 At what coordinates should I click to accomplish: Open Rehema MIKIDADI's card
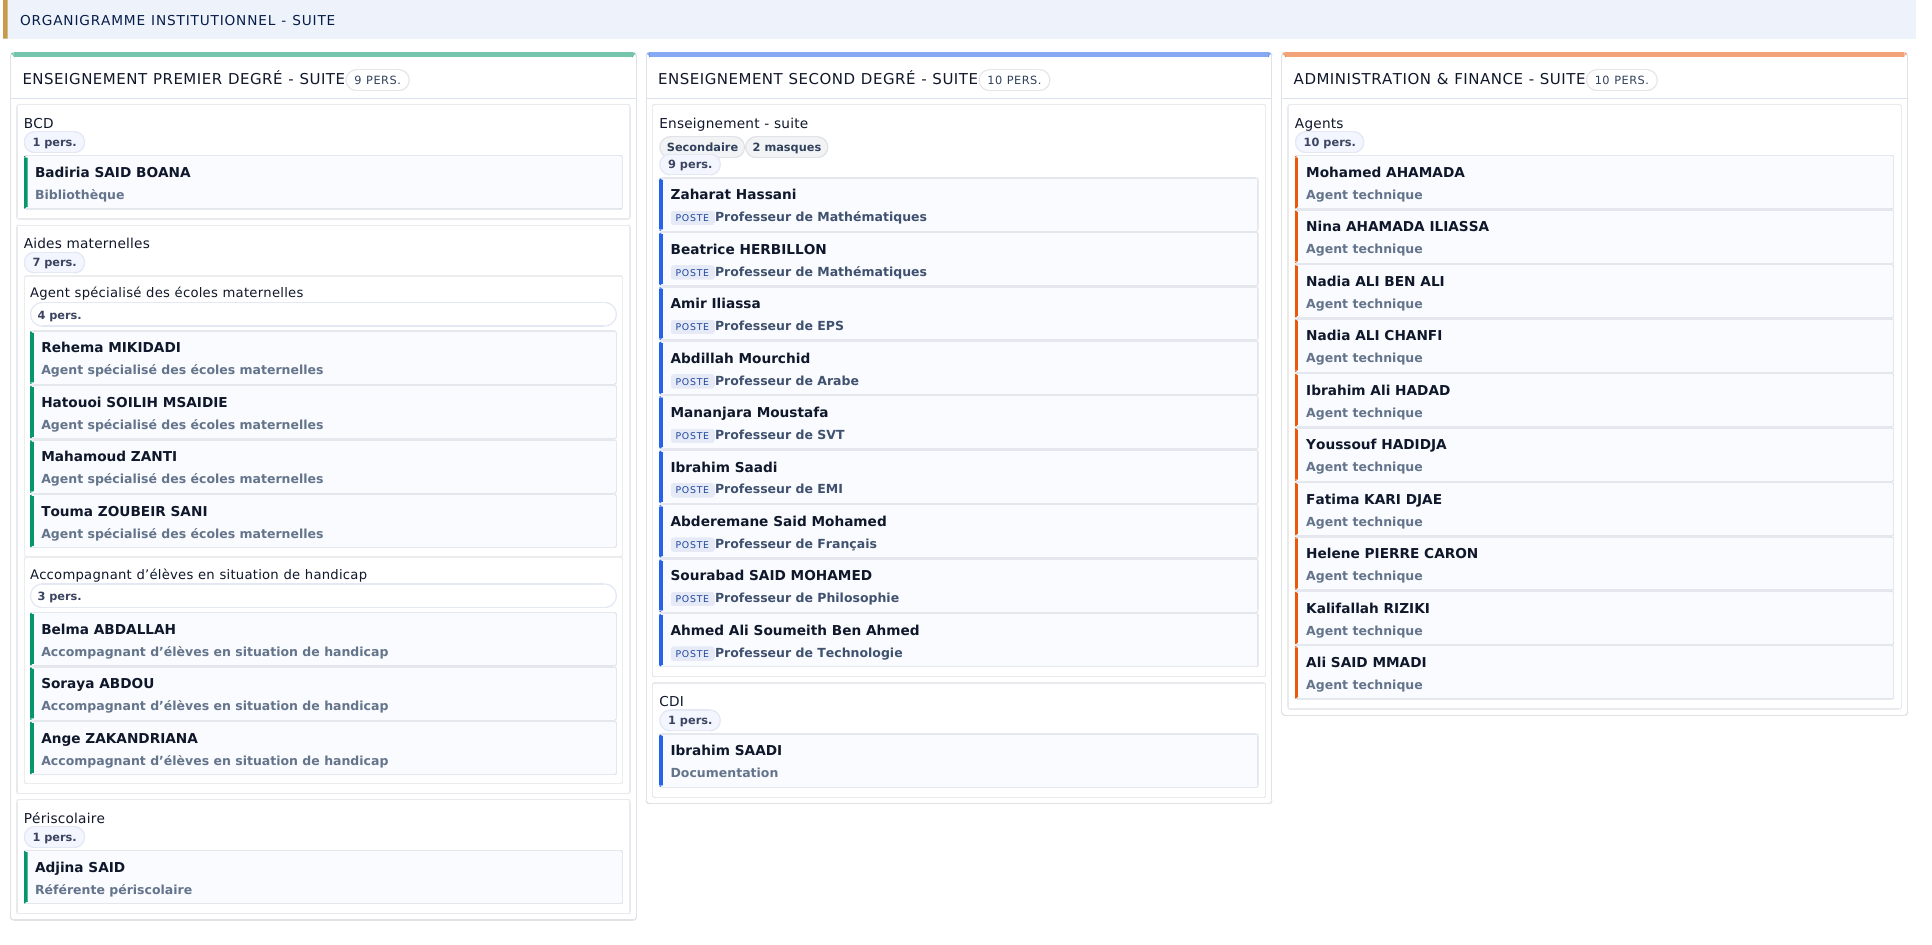[x=324, y=358]
